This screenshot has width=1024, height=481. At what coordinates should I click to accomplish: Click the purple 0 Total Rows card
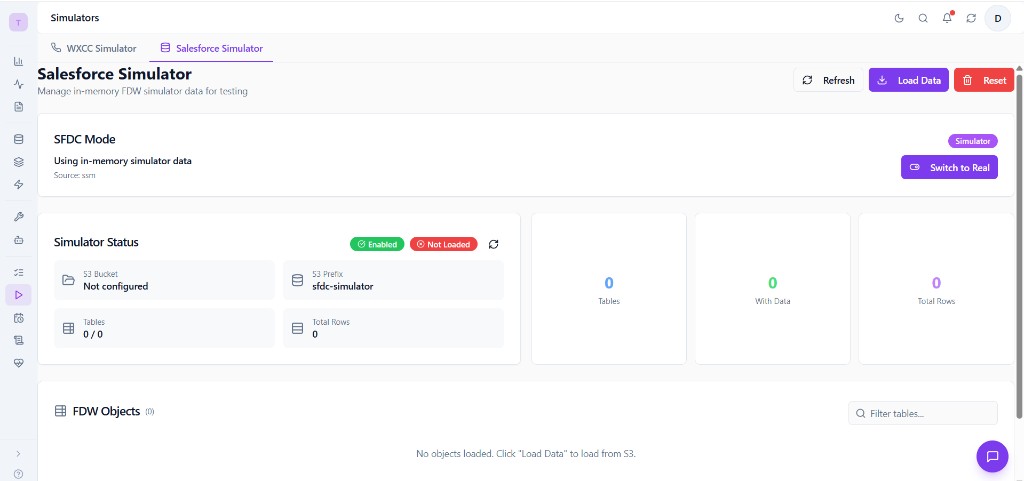[936, 288]
